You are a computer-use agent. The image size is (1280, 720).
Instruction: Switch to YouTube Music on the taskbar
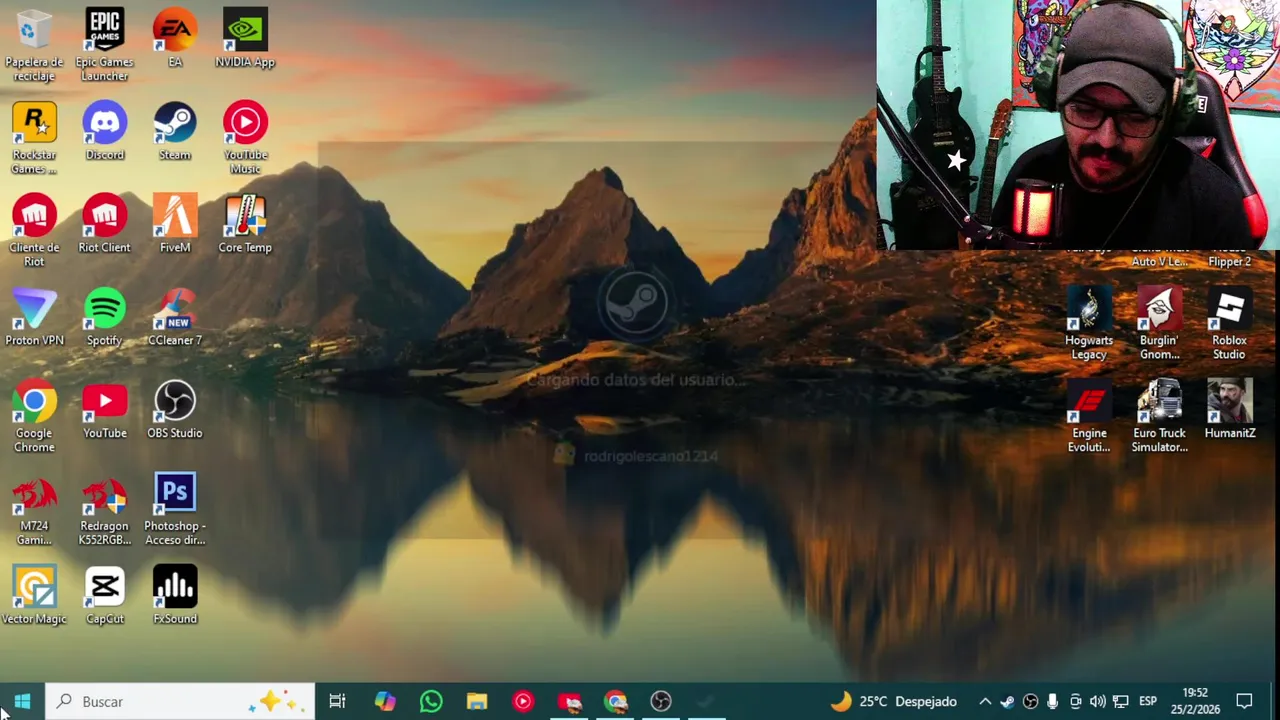click(x=523, y=701)
